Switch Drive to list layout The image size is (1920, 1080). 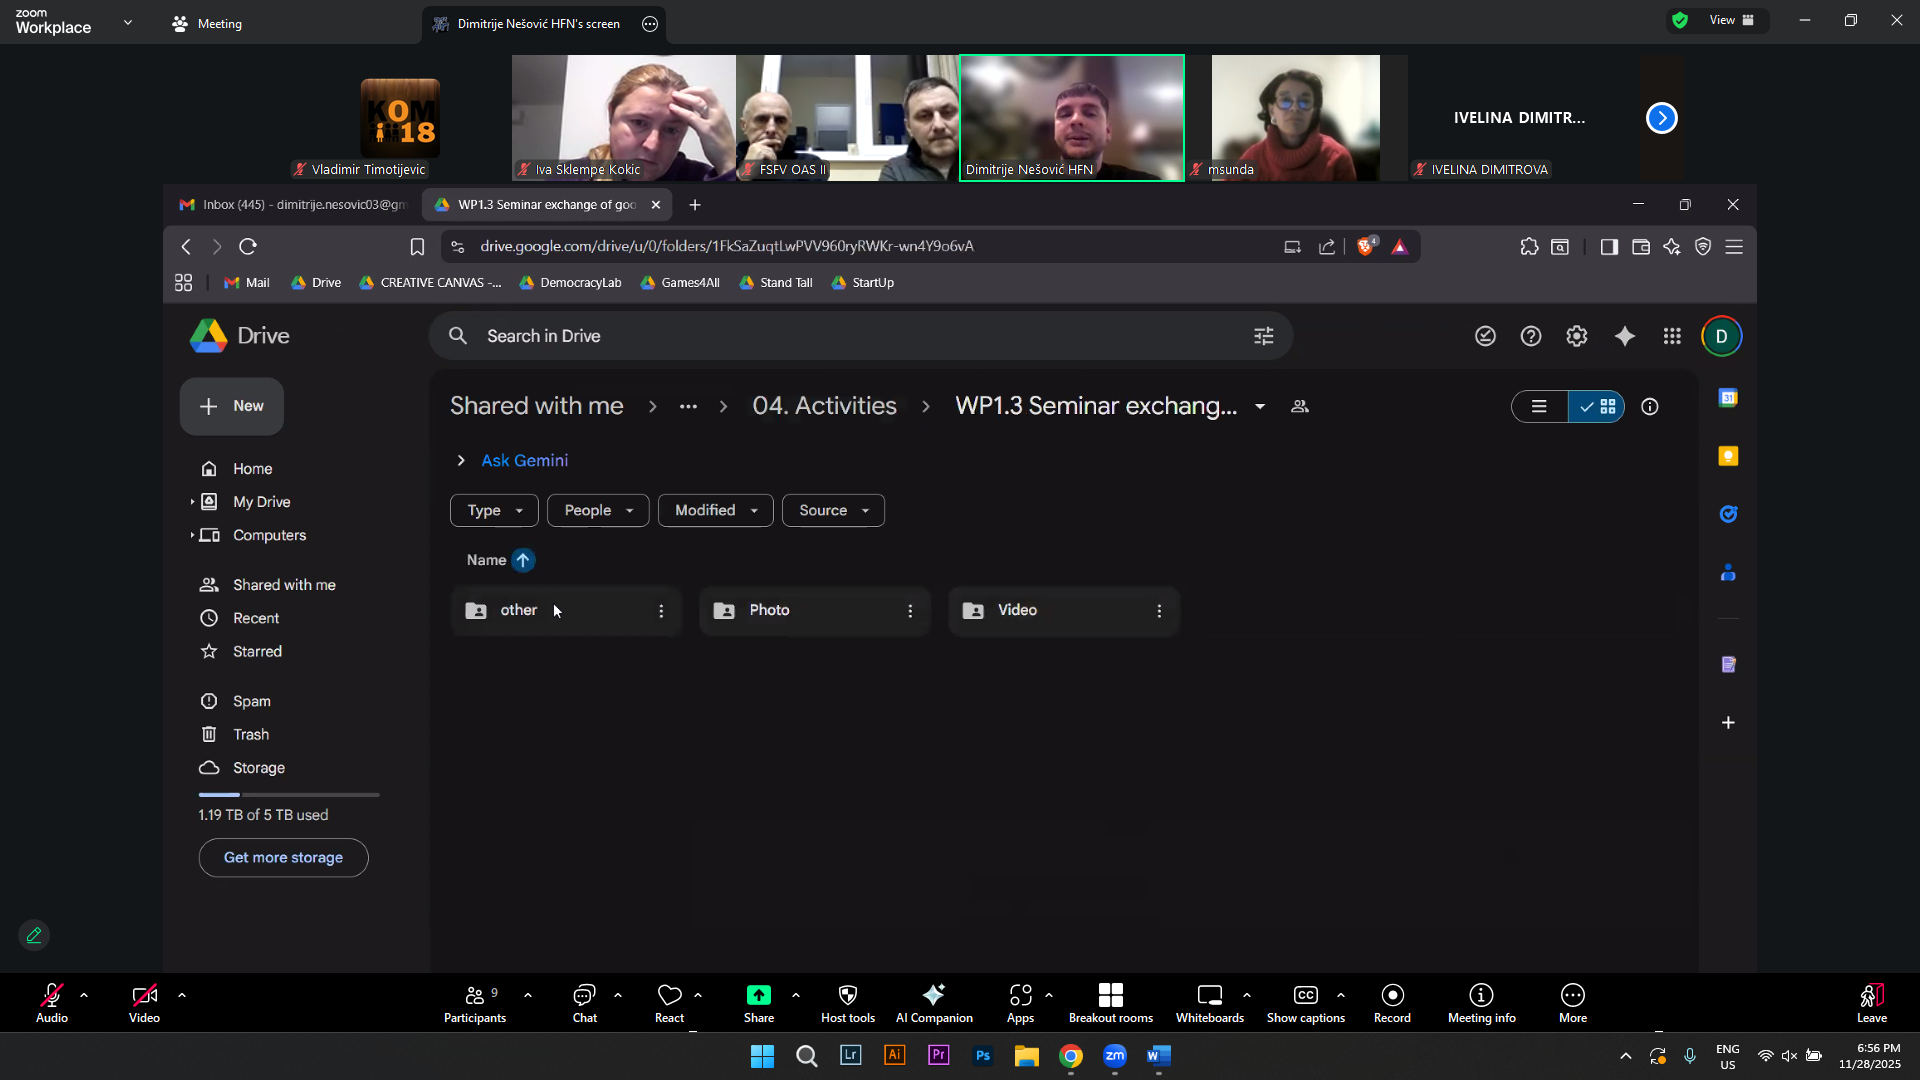[1539, 407]
